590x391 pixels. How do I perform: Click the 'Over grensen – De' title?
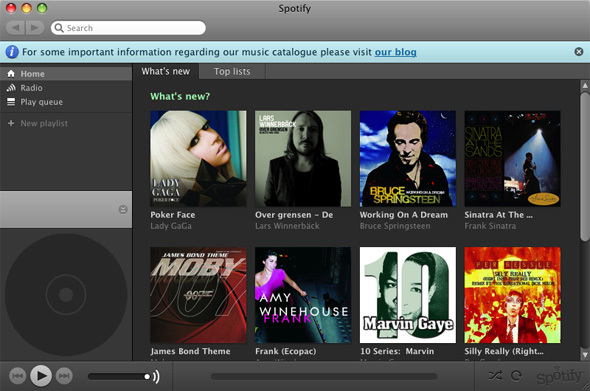pyautogui.click(x=294, y=215)
